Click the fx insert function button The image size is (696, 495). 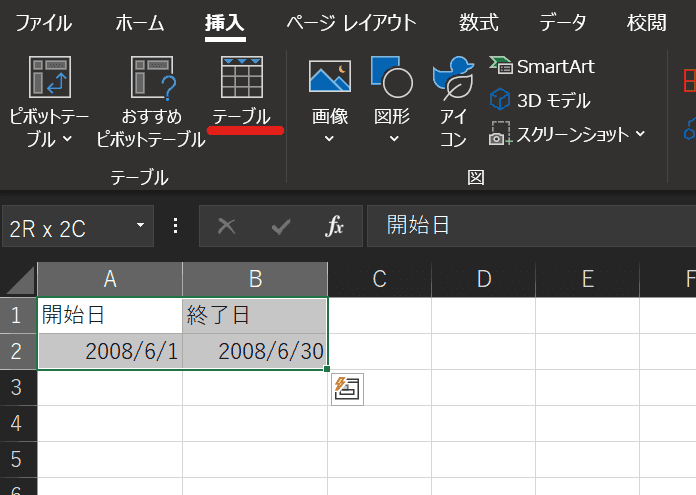tap(334, 227)
